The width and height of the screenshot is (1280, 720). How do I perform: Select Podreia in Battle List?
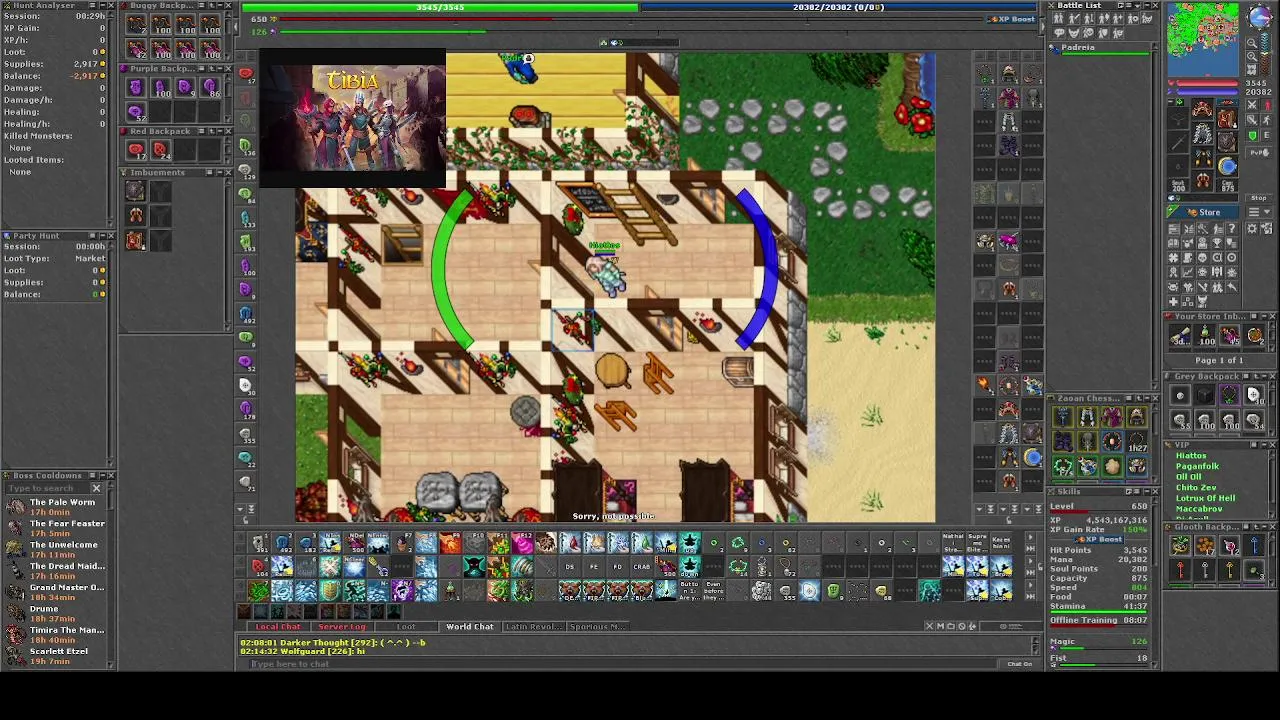(x=1099, y=47)
